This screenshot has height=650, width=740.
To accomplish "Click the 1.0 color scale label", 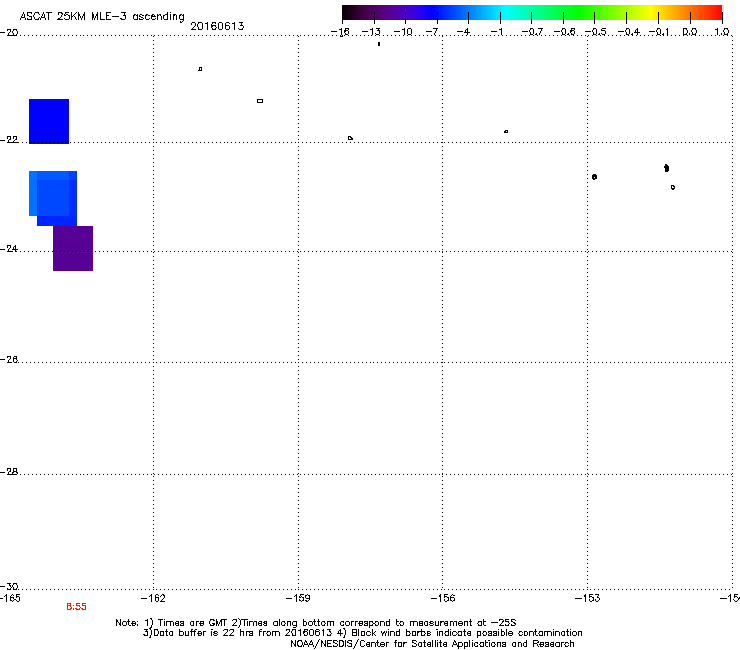I will (x=722, y=32).
